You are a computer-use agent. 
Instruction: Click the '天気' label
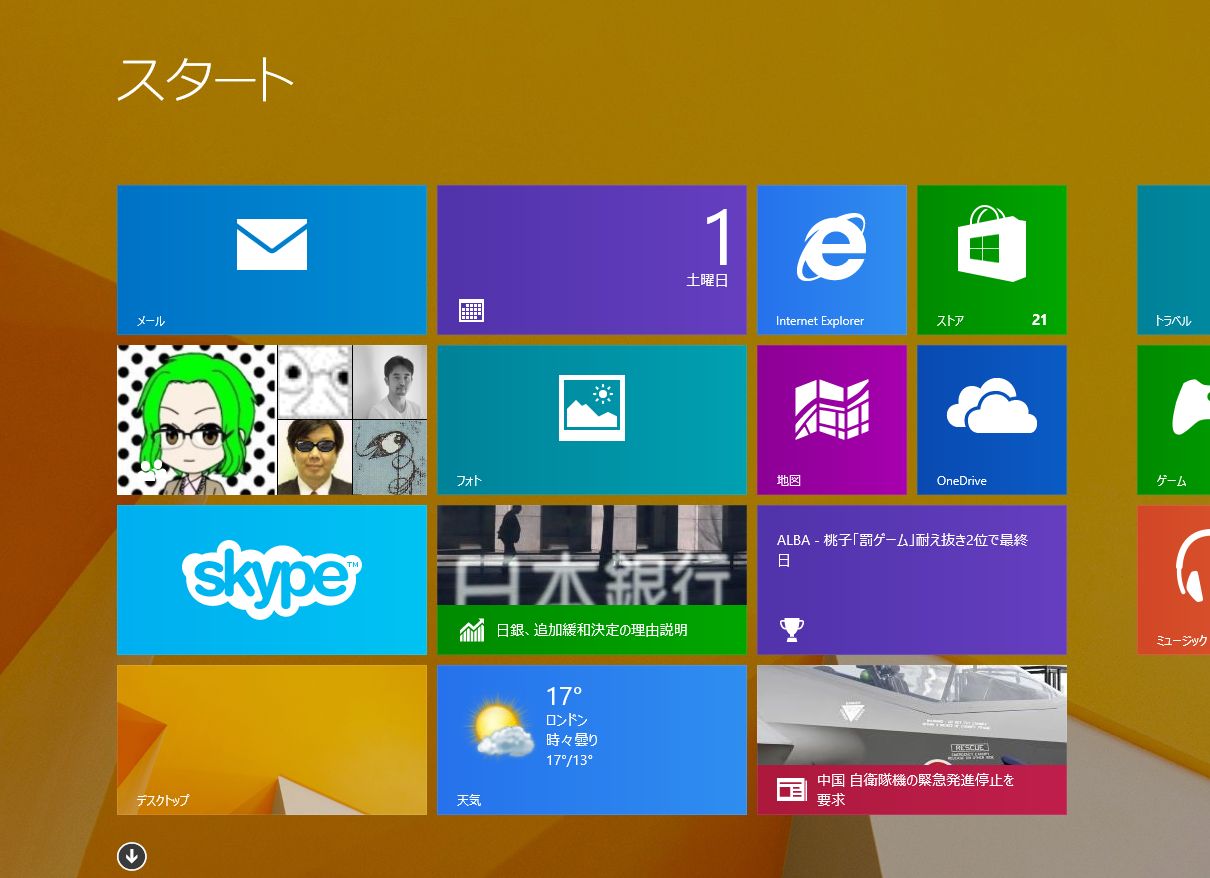(x=469, y=801)
